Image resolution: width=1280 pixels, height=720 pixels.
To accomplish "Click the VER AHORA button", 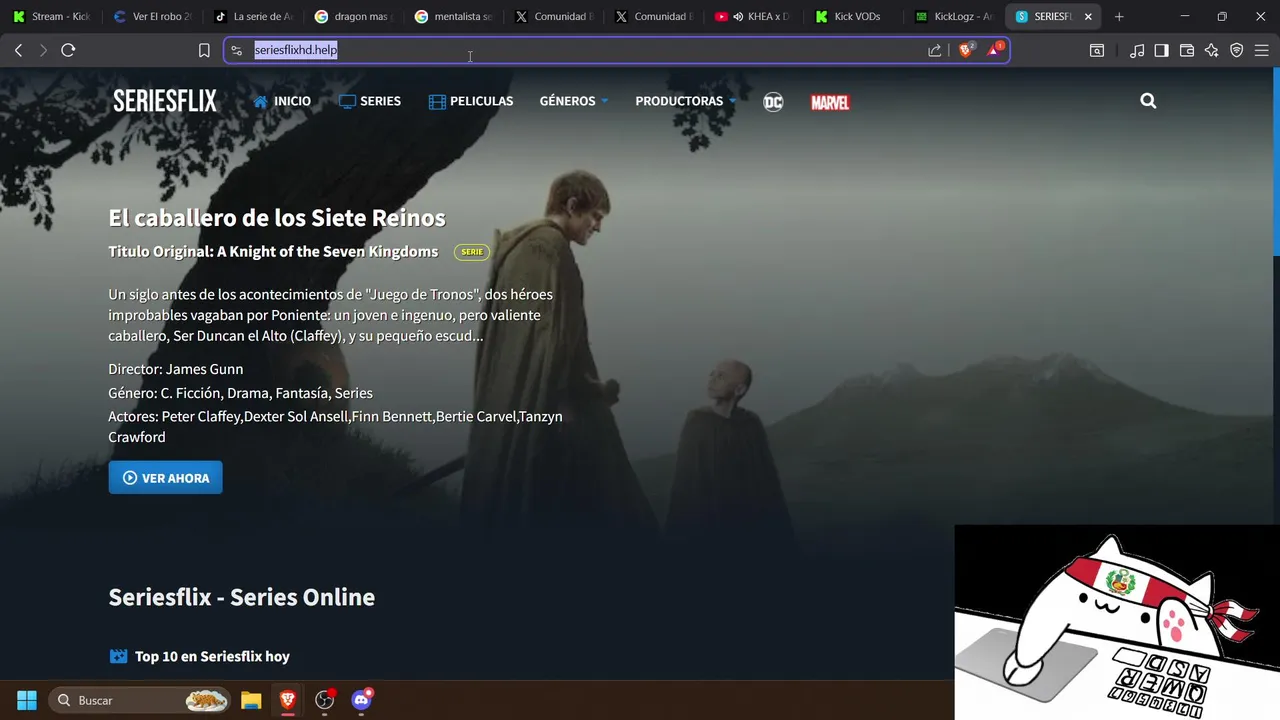I will pos(165,478).
